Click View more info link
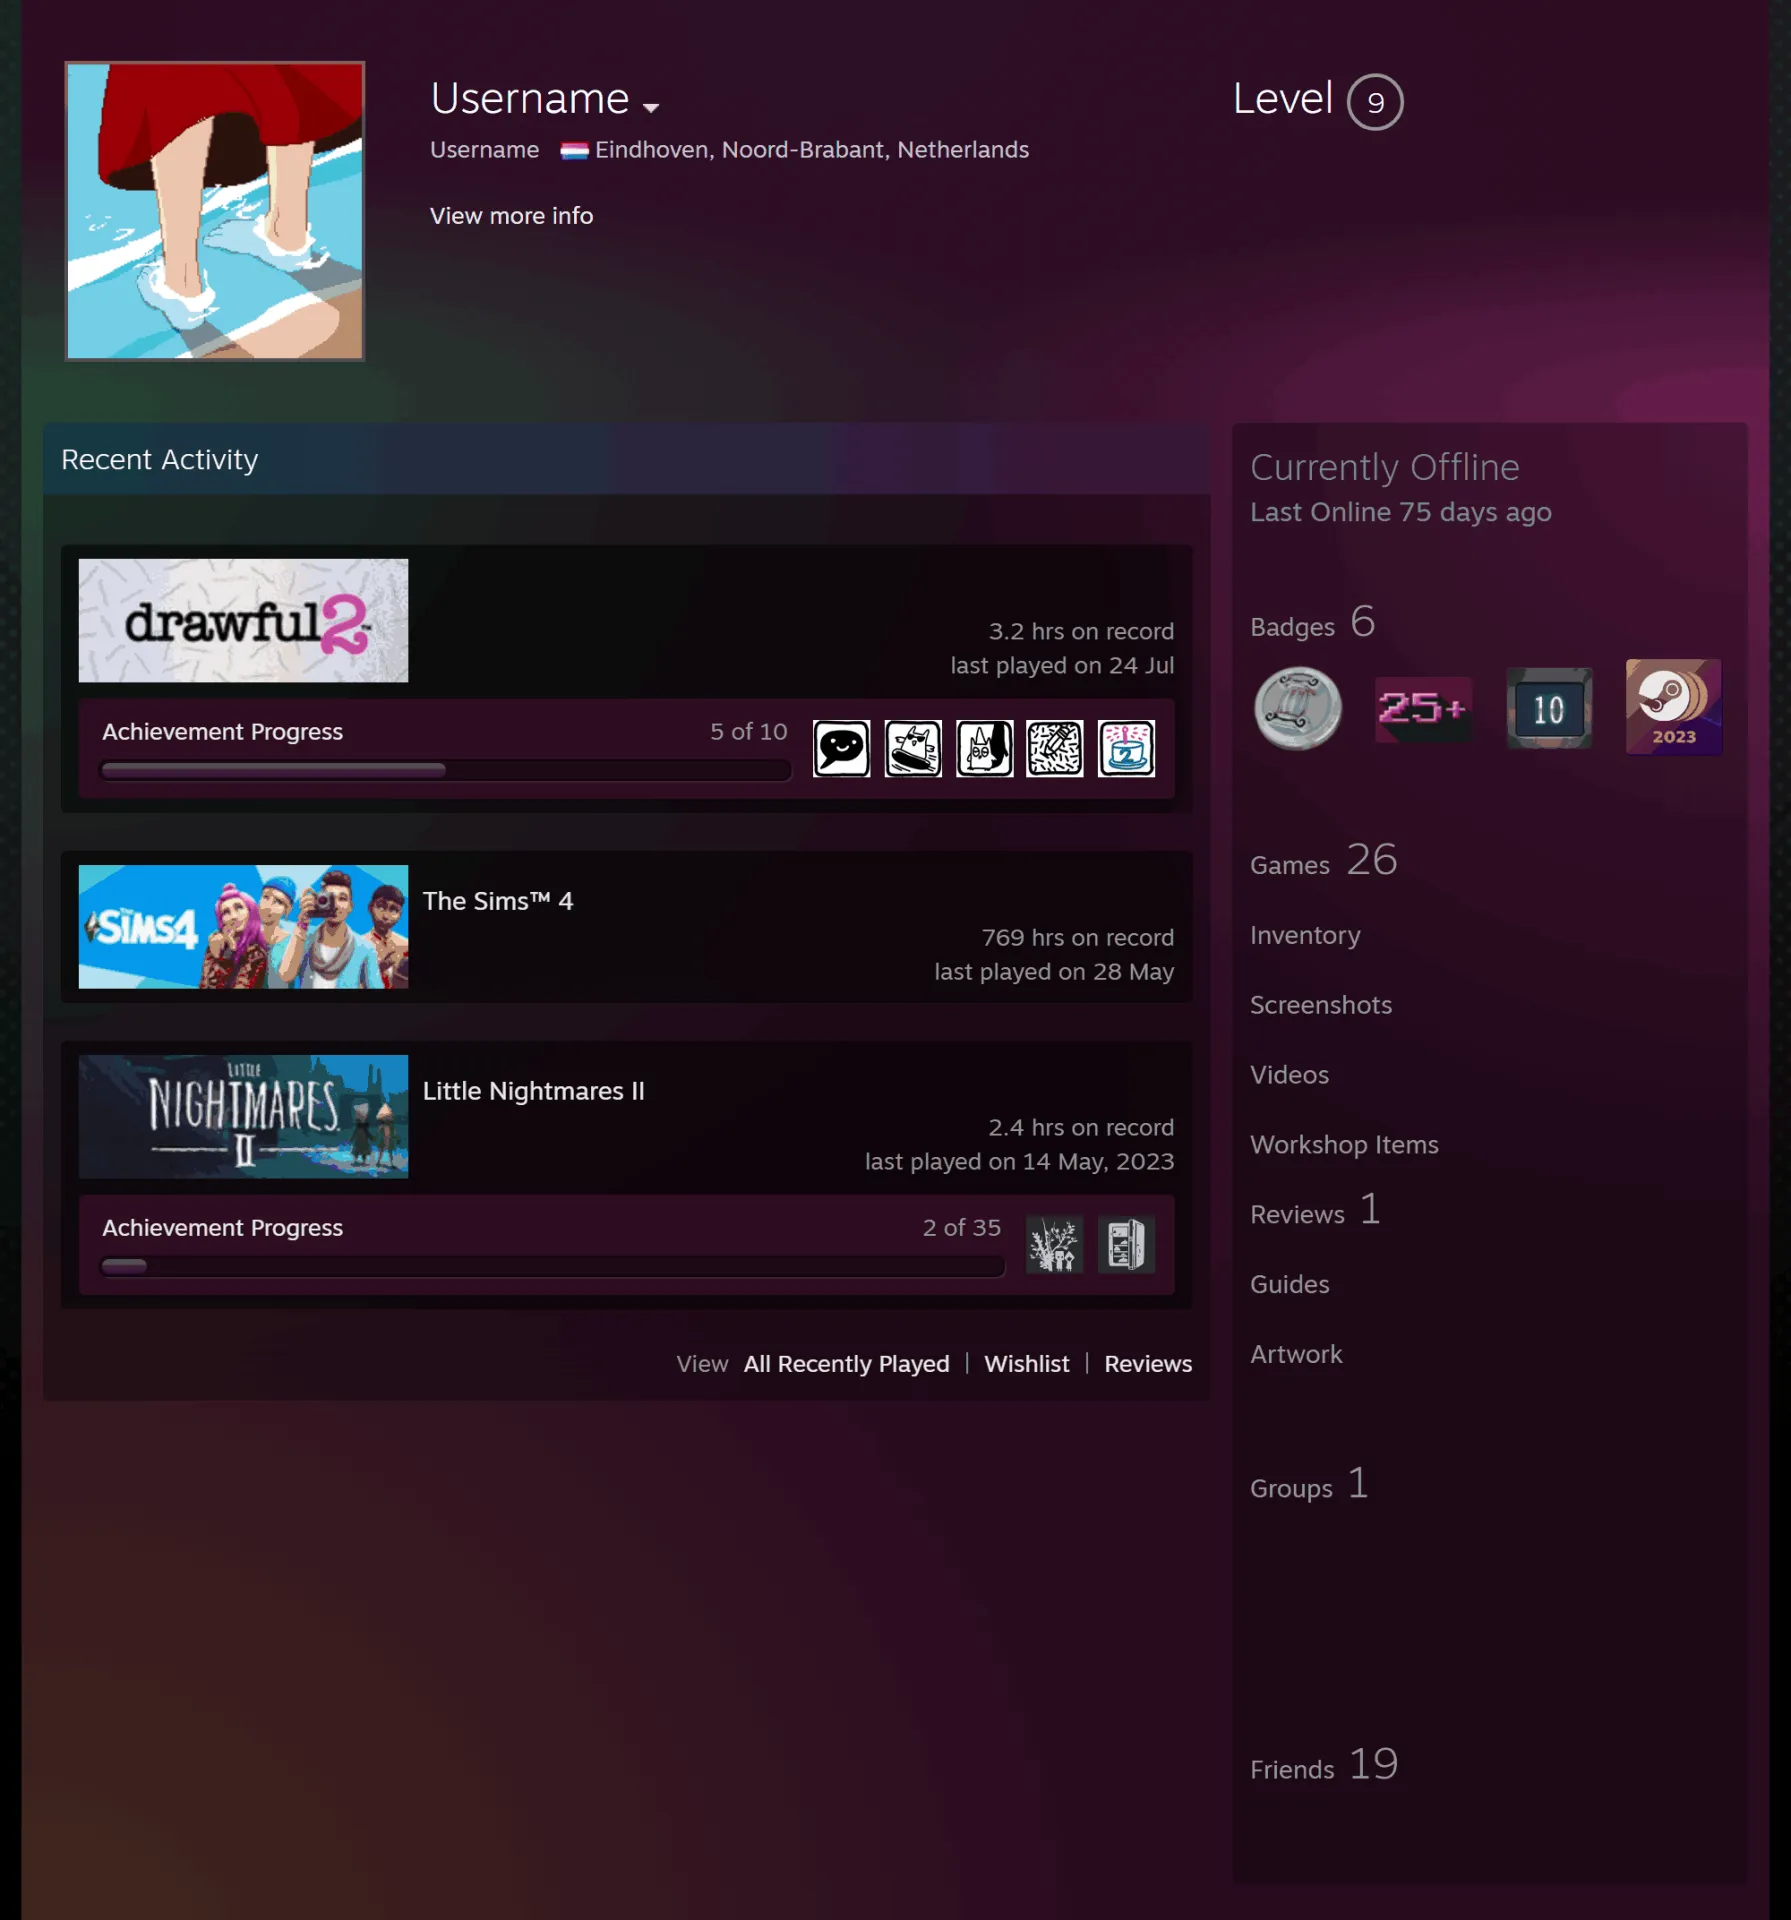The width and height of the screenshot is (1791, 1920). [x=511, y=216]
